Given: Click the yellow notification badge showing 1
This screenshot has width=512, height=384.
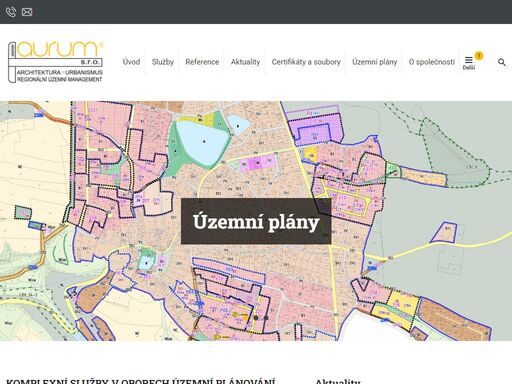Looking at the screenshot, I should click(x=479, y=56).
